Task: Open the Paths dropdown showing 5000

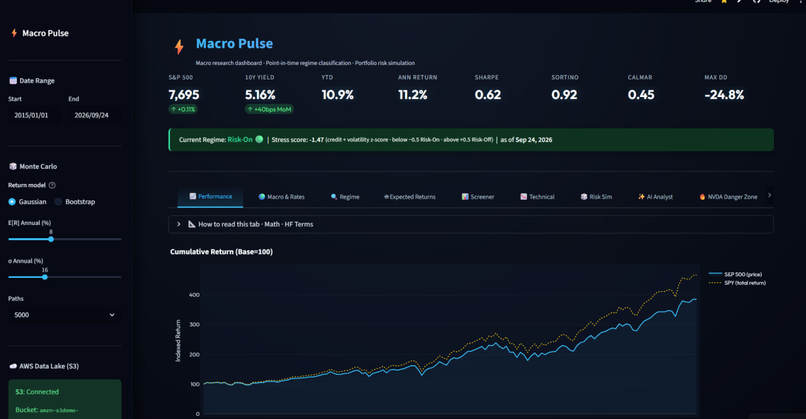Action: click(65, 315)
